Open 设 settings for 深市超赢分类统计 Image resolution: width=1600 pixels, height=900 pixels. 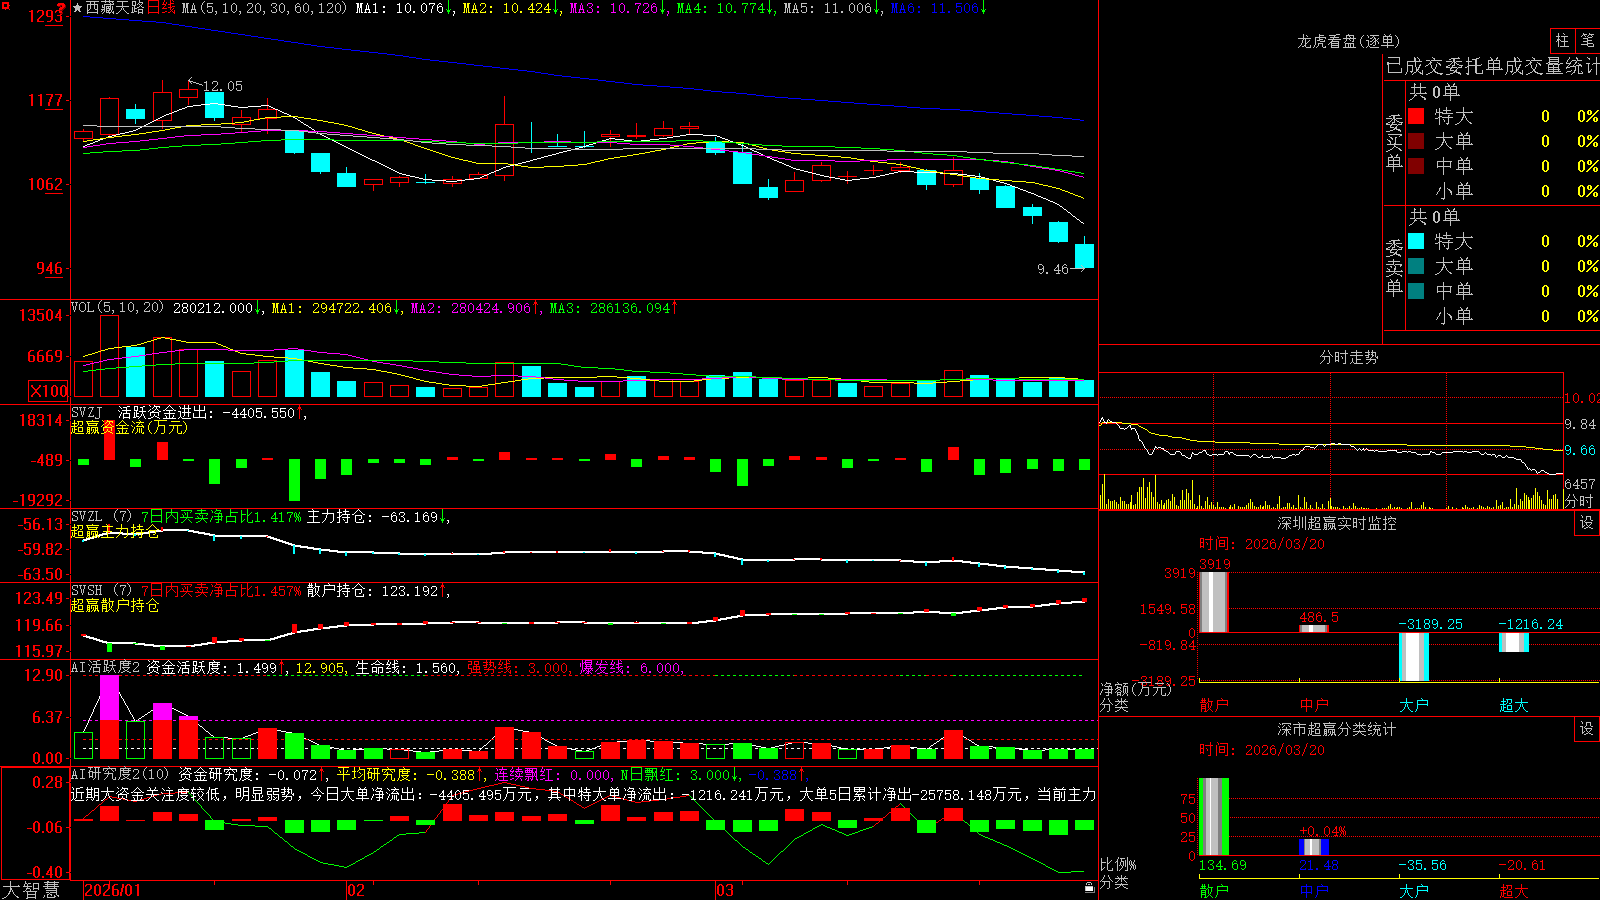pyautogui.click(x=1586, y=729)
